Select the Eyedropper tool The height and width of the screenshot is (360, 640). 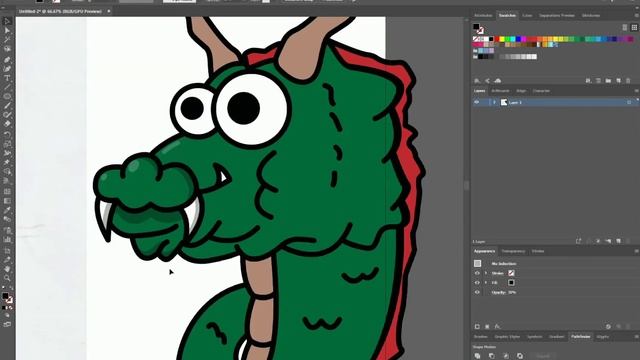7,210
